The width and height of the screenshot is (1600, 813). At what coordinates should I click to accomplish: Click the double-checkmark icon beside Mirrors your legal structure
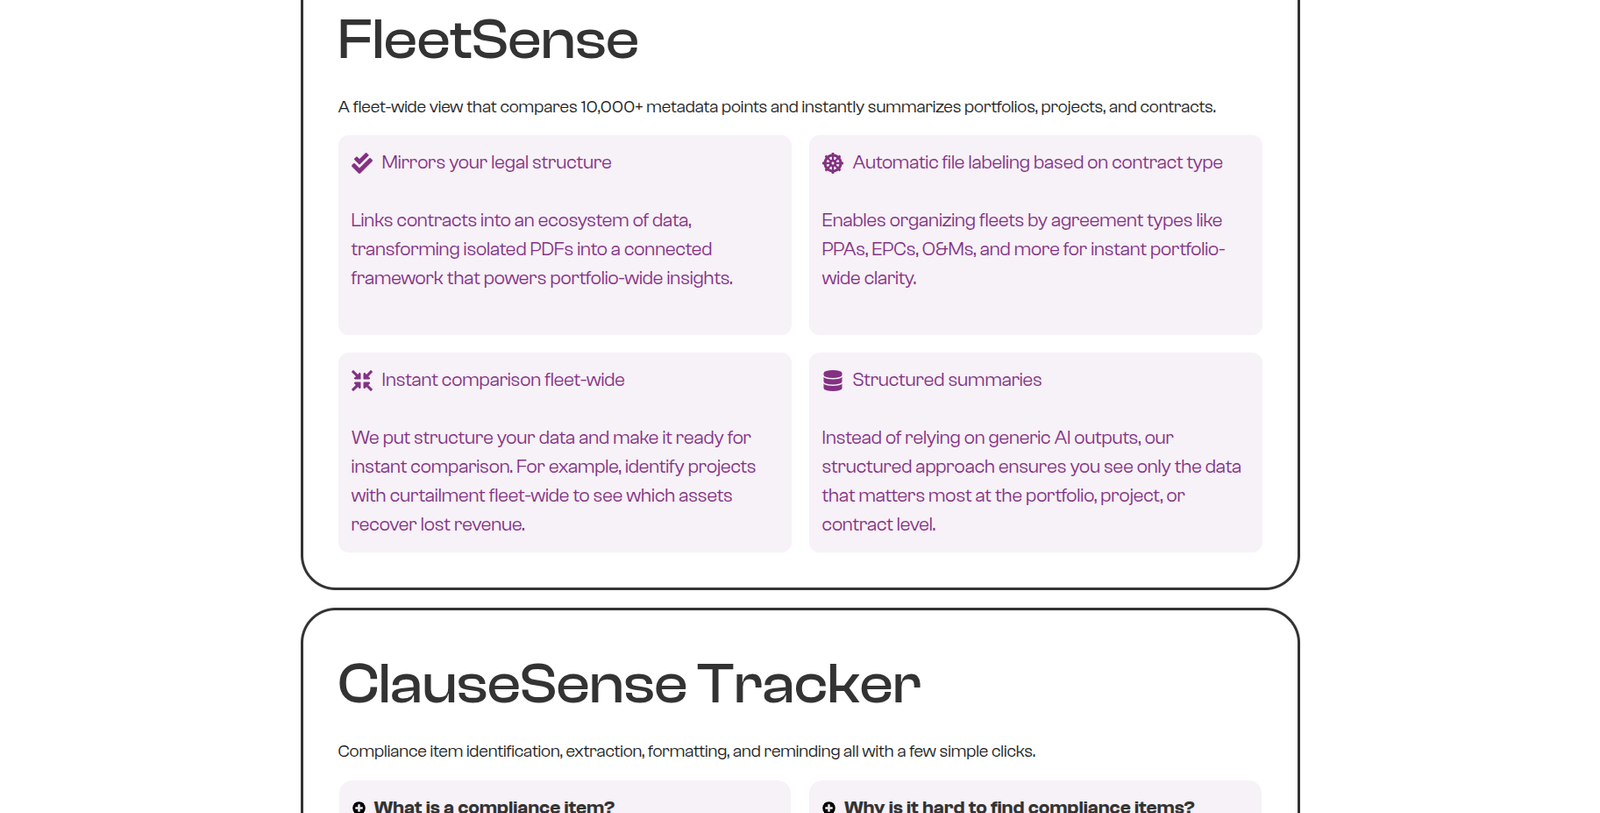point(362,163)
